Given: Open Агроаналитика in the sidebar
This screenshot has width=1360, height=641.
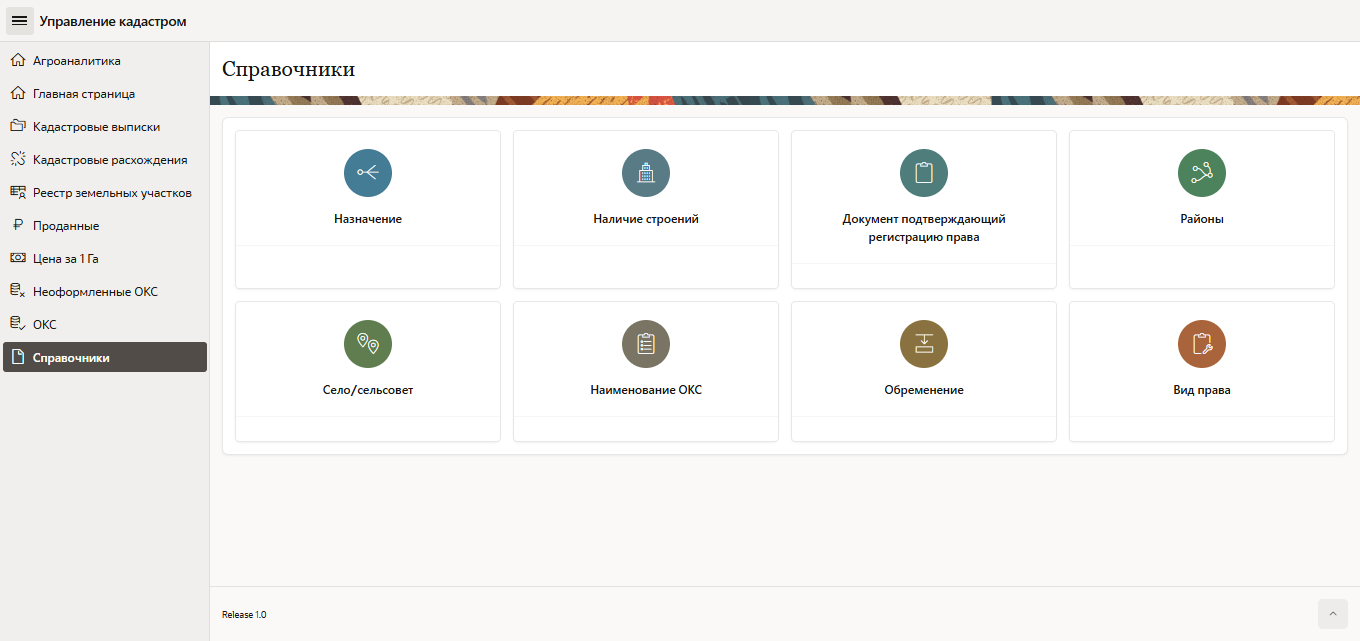Looking at the screenshot, I should pyautogui.click(x=76, y=61).
